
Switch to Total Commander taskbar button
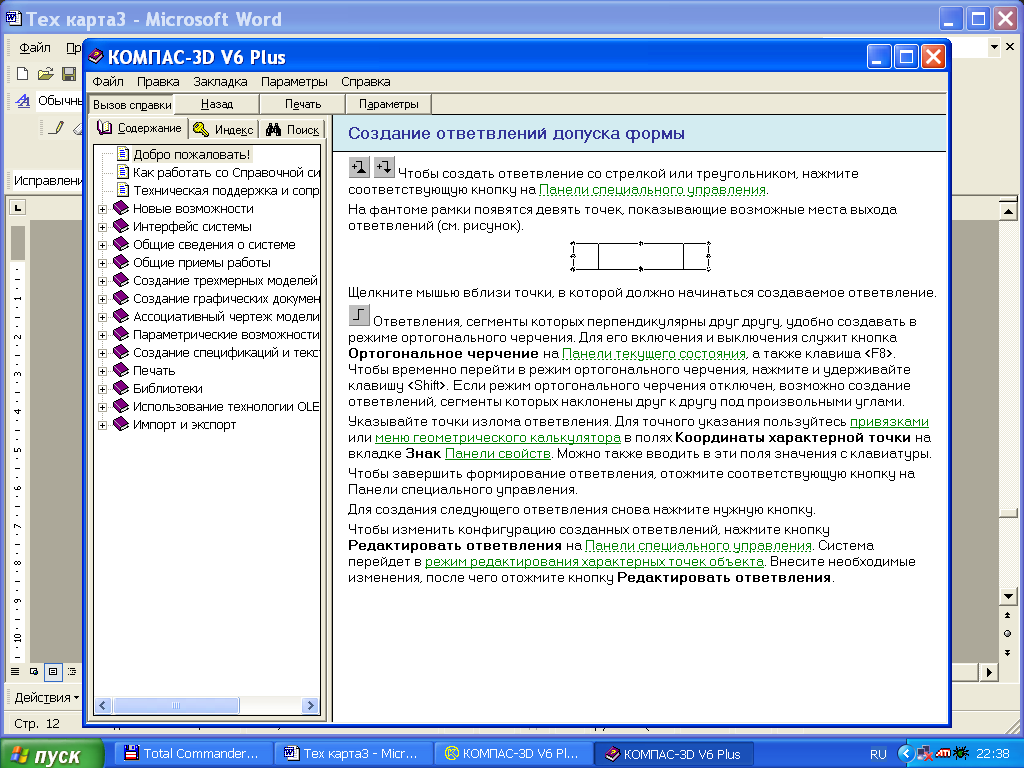[192, 754]
